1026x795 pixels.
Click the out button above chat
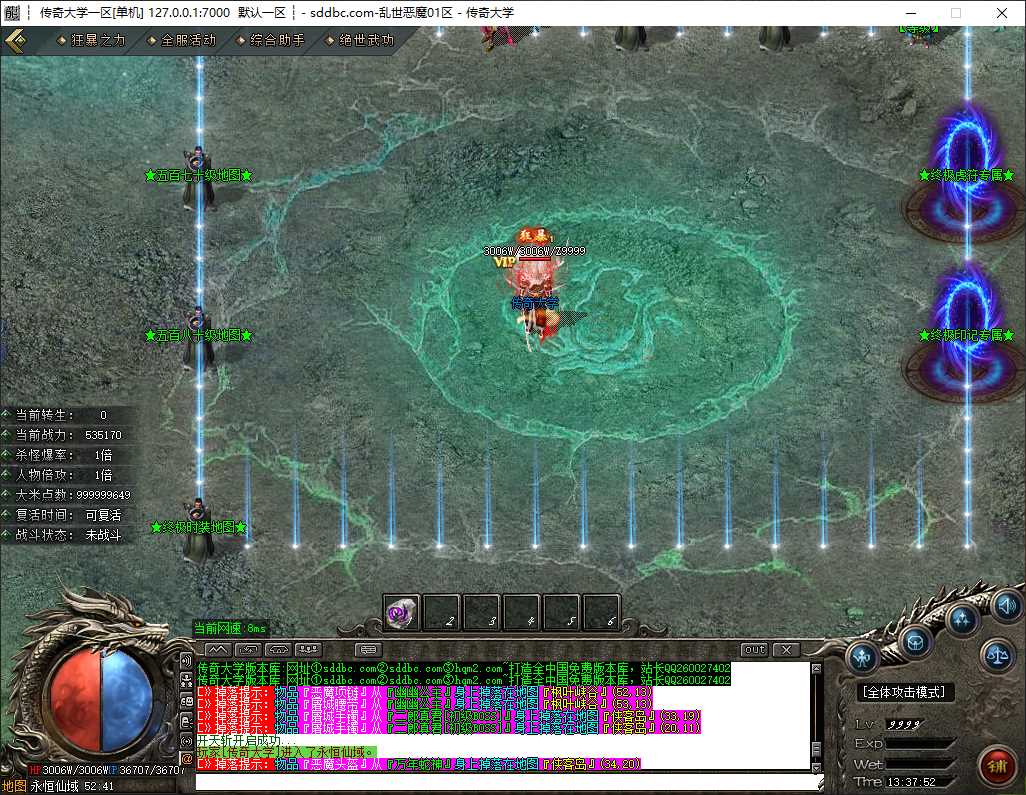click(754, 649)
